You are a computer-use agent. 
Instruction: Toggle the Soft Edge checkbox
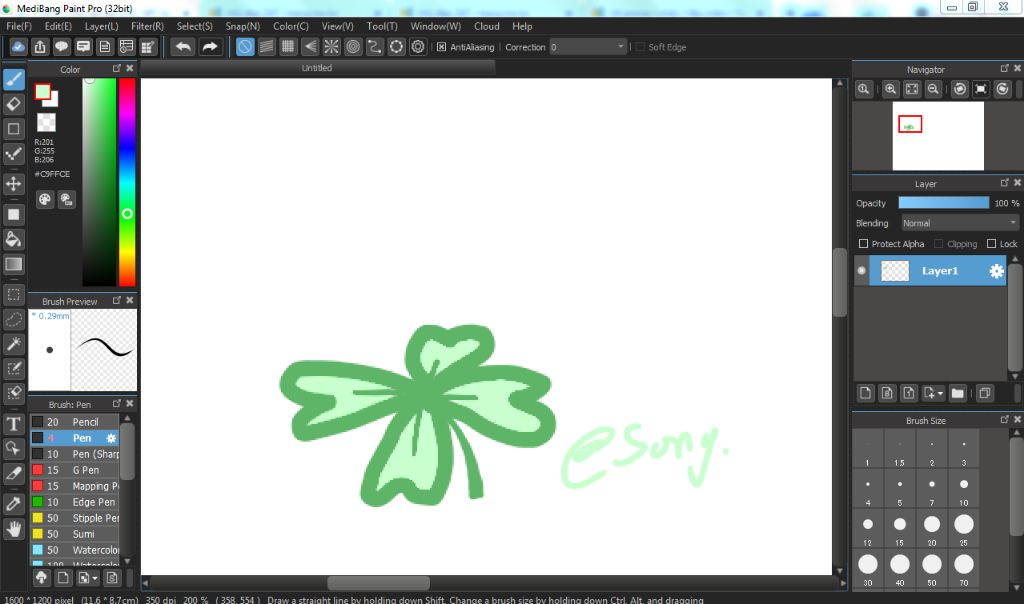[x=640, y=47]
